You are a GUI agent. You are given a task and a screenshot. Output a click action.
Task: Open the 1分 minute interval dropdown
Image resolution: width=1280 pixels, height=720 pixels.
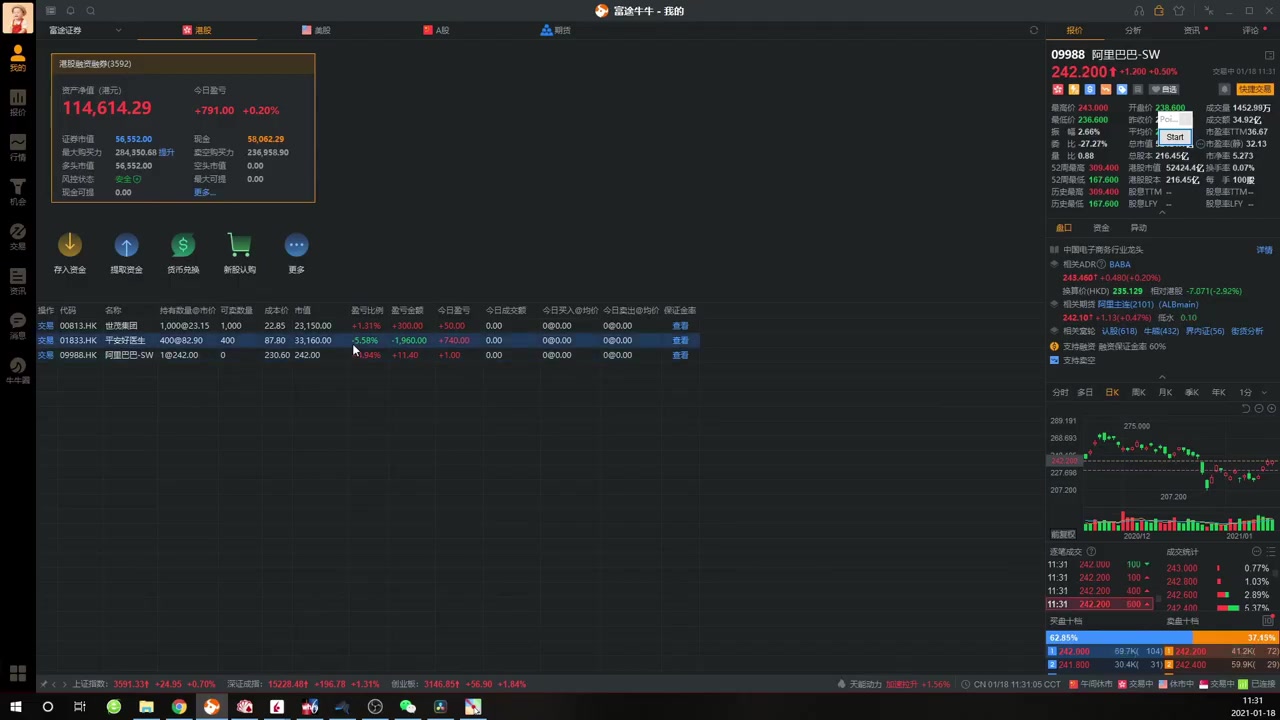(1250, 392)
